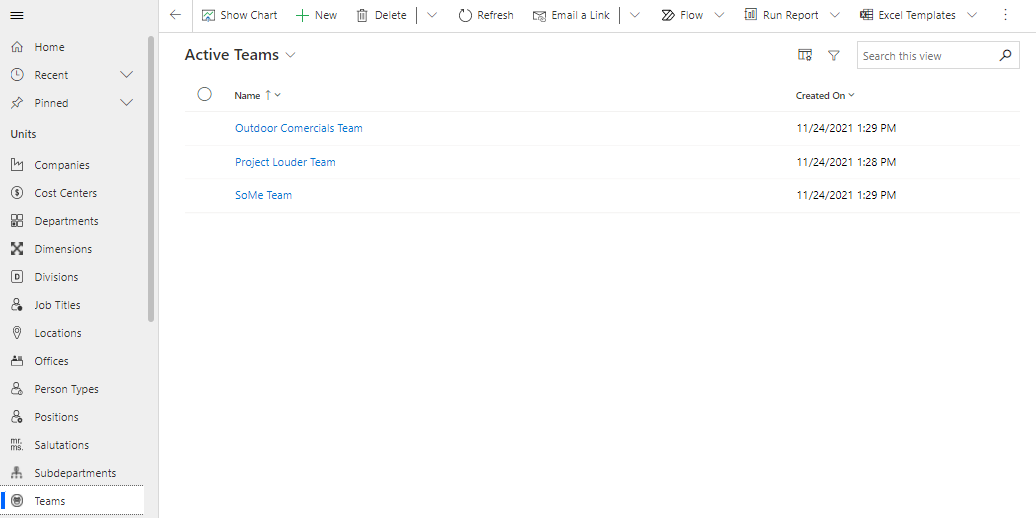Delete using the trash can button
This screenshot has width=1036, height=518.
click(x=381, y=15)
